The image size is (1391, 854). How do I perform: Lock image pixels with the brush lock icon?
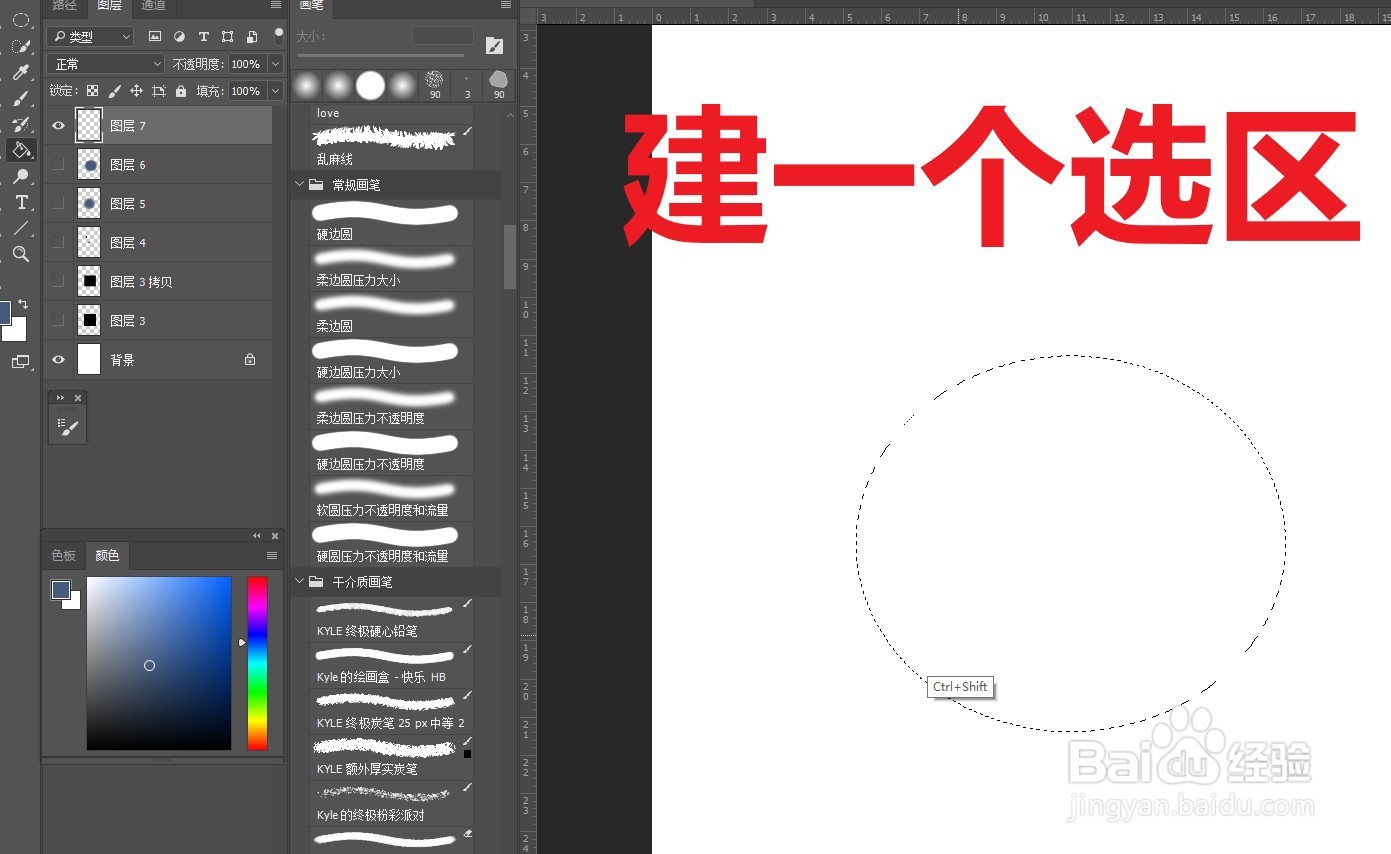(x=114, y=91)
